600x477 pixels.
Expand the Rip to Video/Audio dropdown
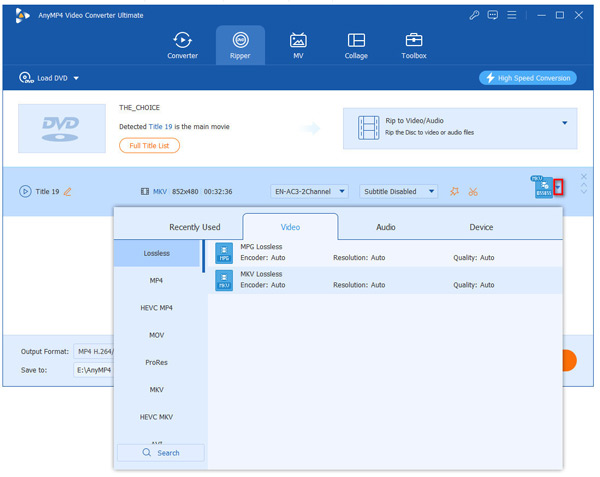(x=564, y=123)
